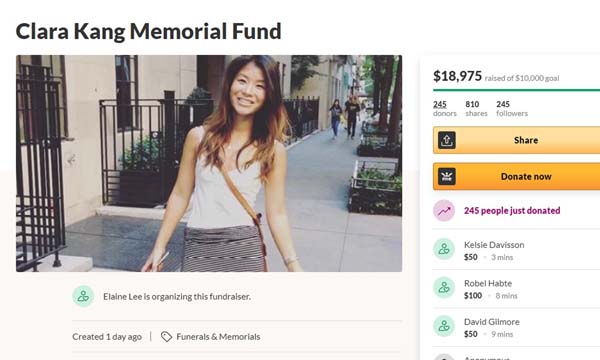Click the Share button
The width and height of the screenshot is (600, 360).
click(517, 140)
